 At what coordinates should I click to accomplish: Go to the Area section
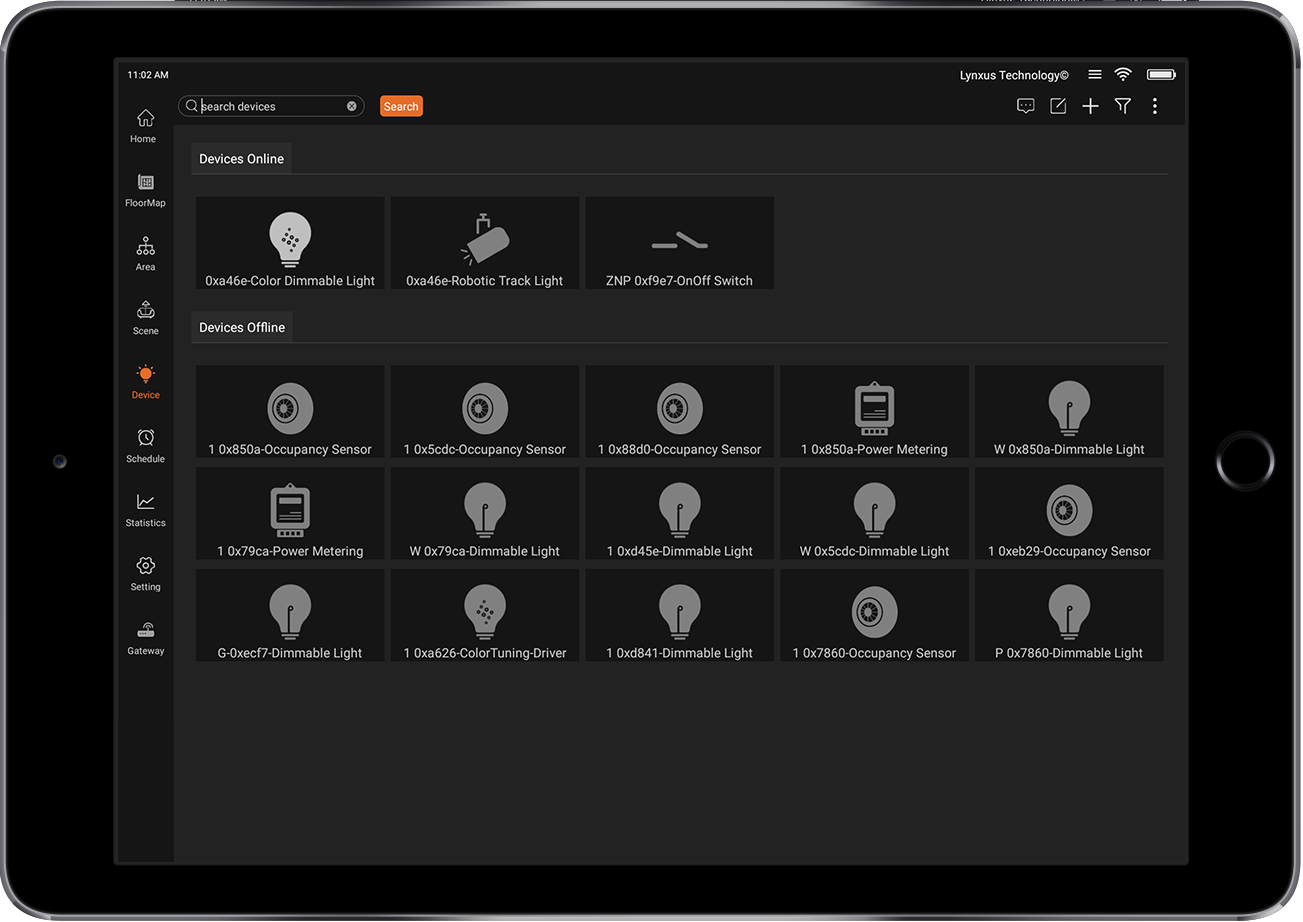145,253
